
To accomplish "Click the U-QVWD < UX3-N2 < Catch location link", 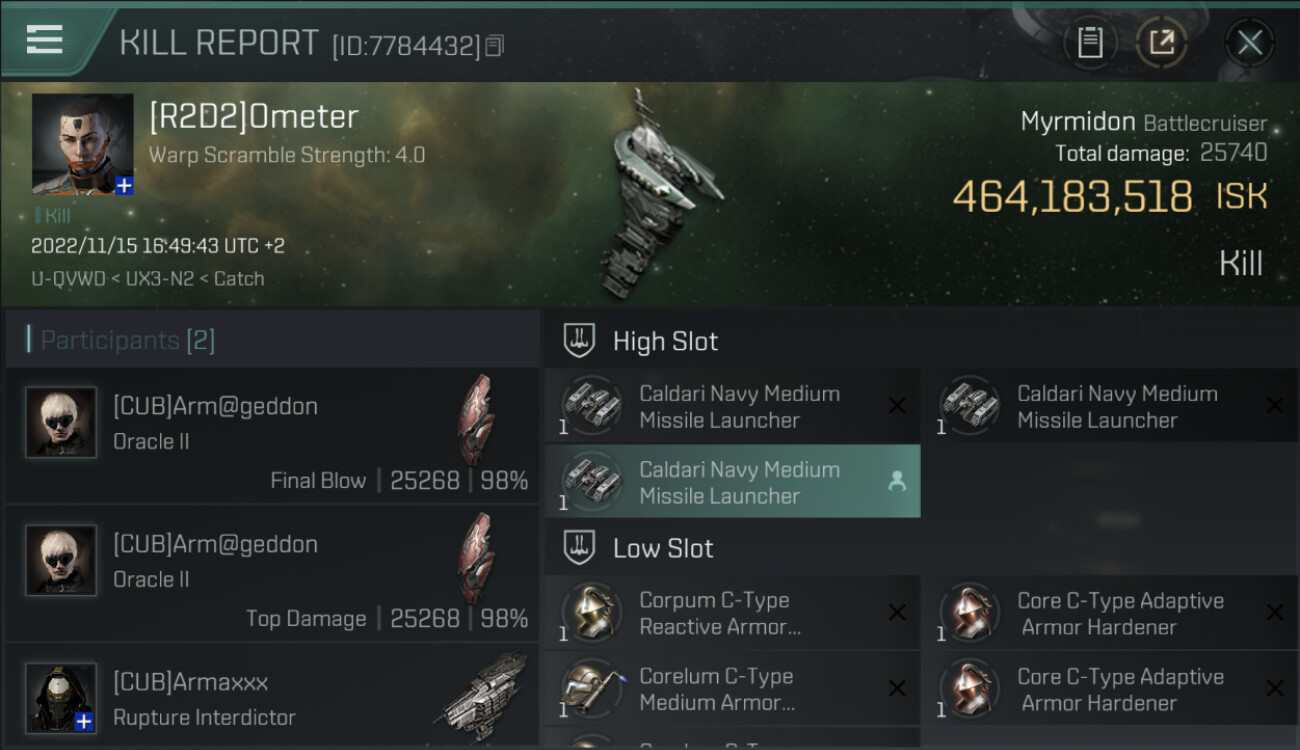I will pyautogui.click(x=148, y=279).
